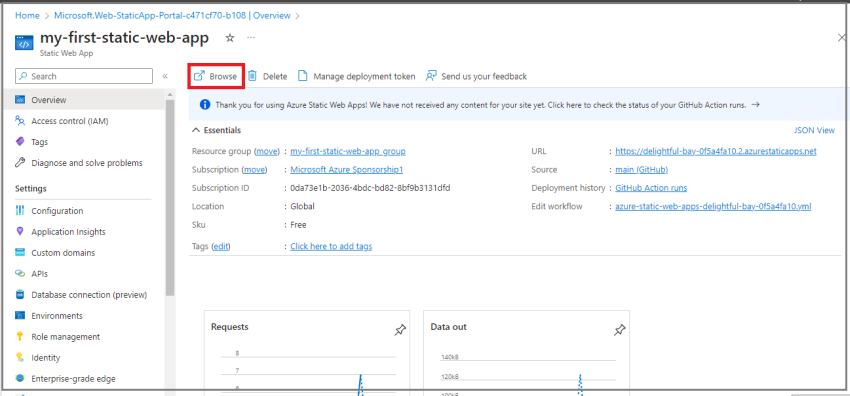Click Send us your feedback
Viewport: 850px width, 396px height.
pyautogui.click(x=476, y=76)
